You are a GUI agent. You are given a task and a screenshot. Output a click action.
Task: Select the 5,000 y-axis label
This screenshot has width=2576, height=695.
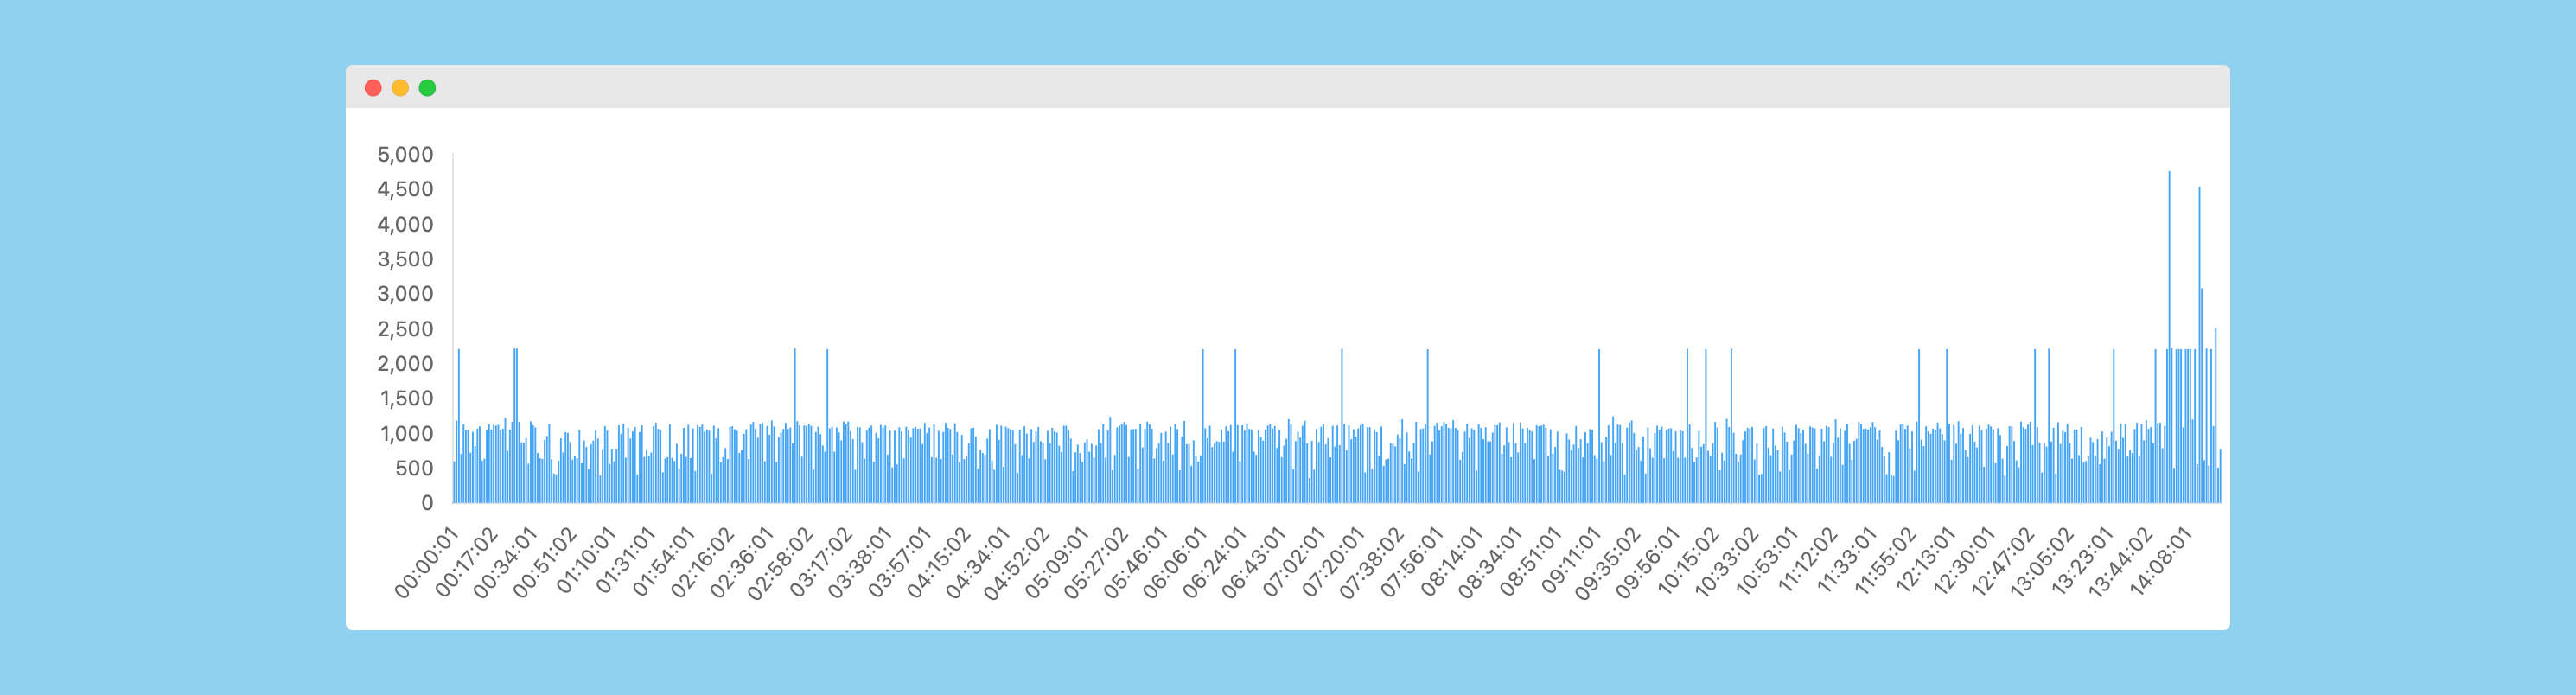405,154
